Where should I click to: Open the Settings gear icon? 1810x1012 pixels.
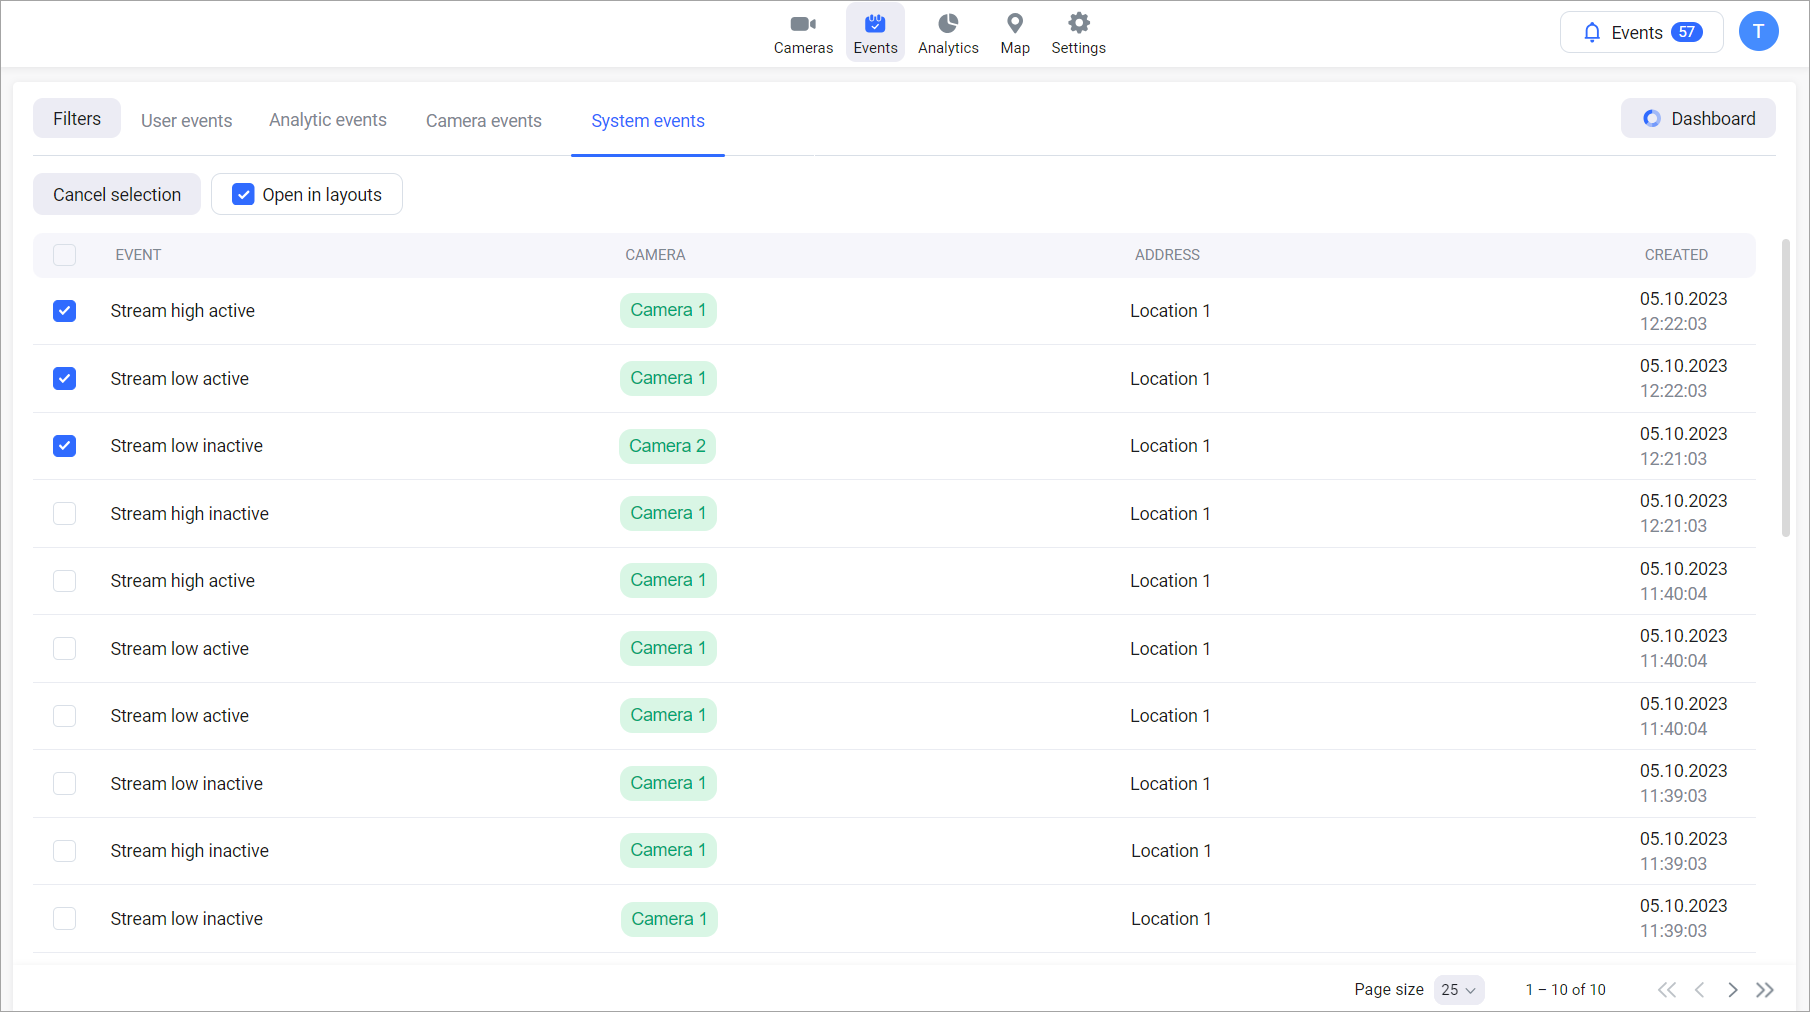point(1078,24)
